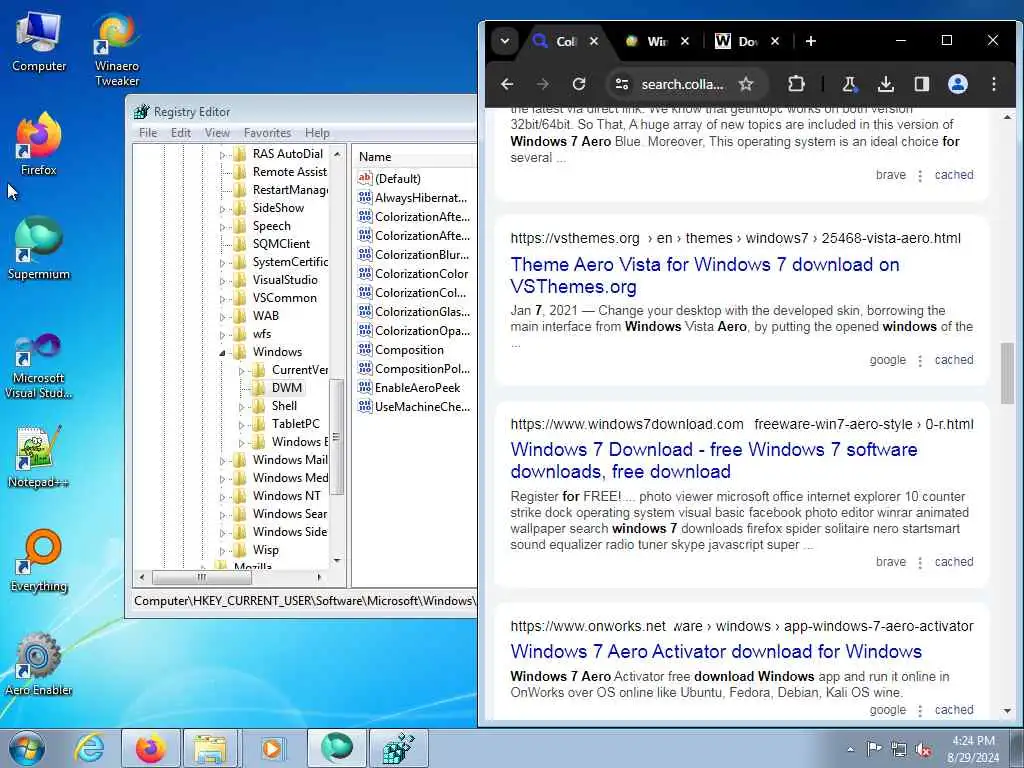Select the ColorizationColor registry value
1024x768 pixels.
(x=421, y=274)
